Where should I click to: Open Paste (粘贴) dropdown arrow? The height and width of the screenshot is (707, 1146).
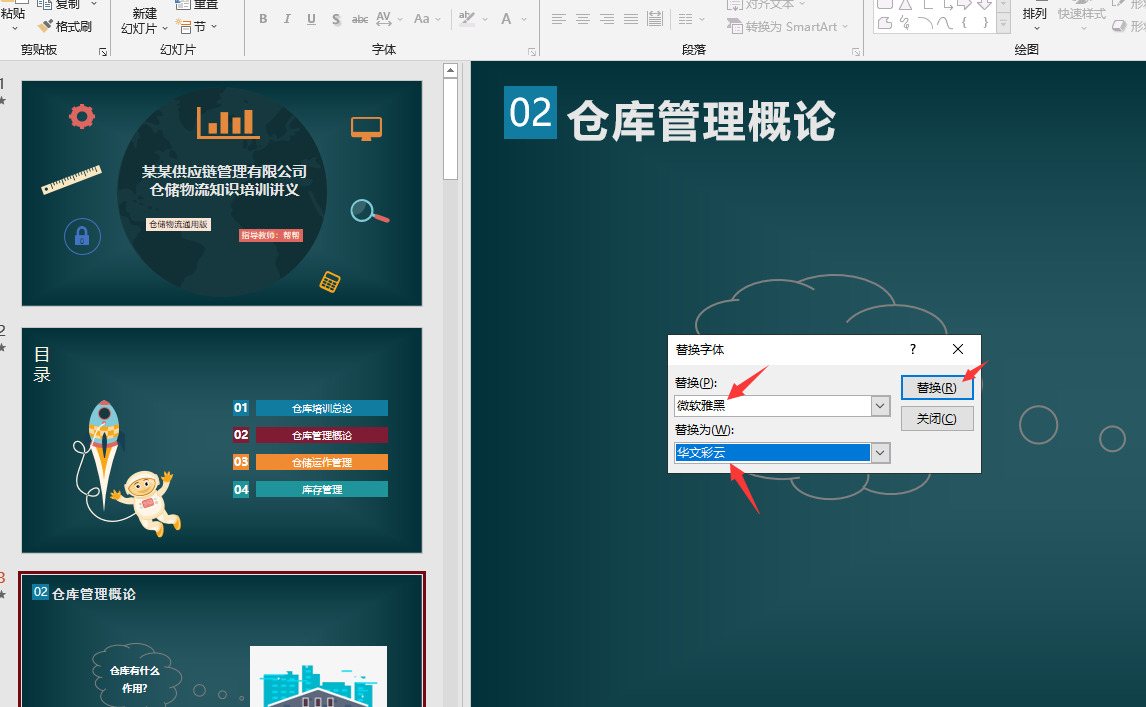point(14,28)
